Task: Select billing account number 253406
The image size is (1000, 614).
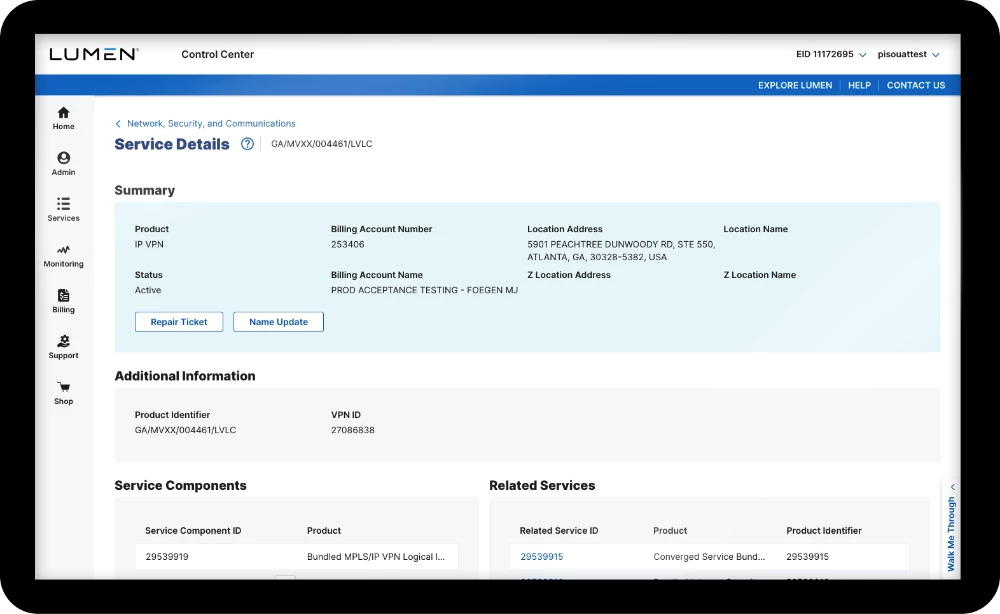Action: pyautogui.click(x=348, y=244)
